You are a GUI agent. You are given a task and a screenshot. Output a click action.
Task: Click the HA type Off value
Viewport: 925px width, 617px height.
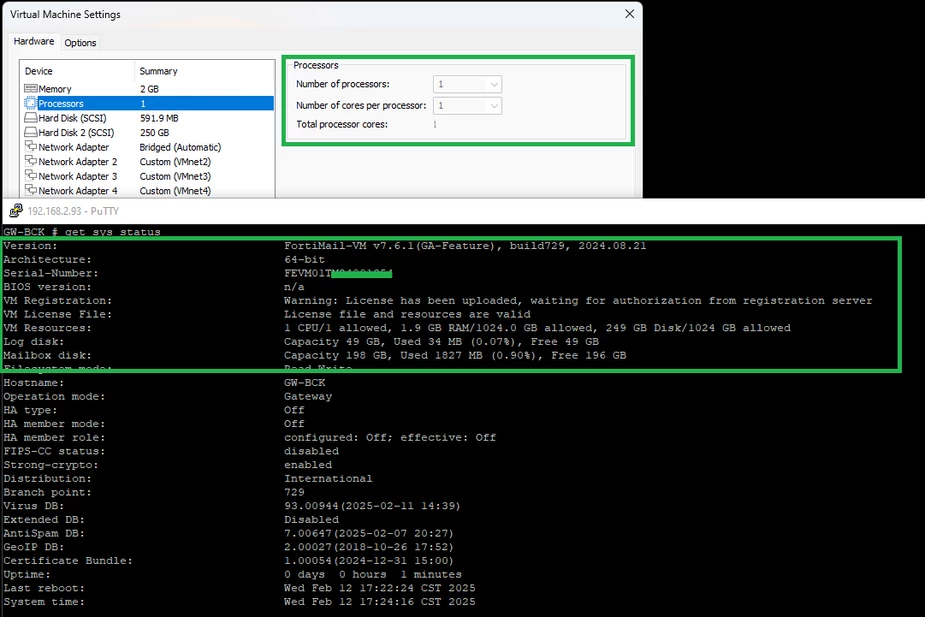pyautogui.click(x=294, y=410)
